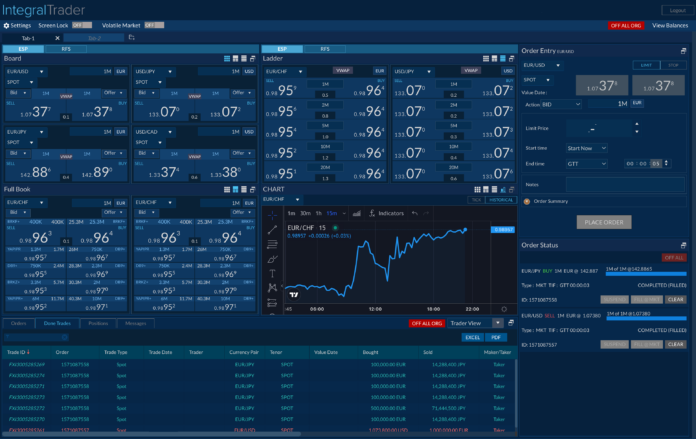Open the RFS tab in Board panel
This screenshot has width=696, height=439.
tap(66, 49)
